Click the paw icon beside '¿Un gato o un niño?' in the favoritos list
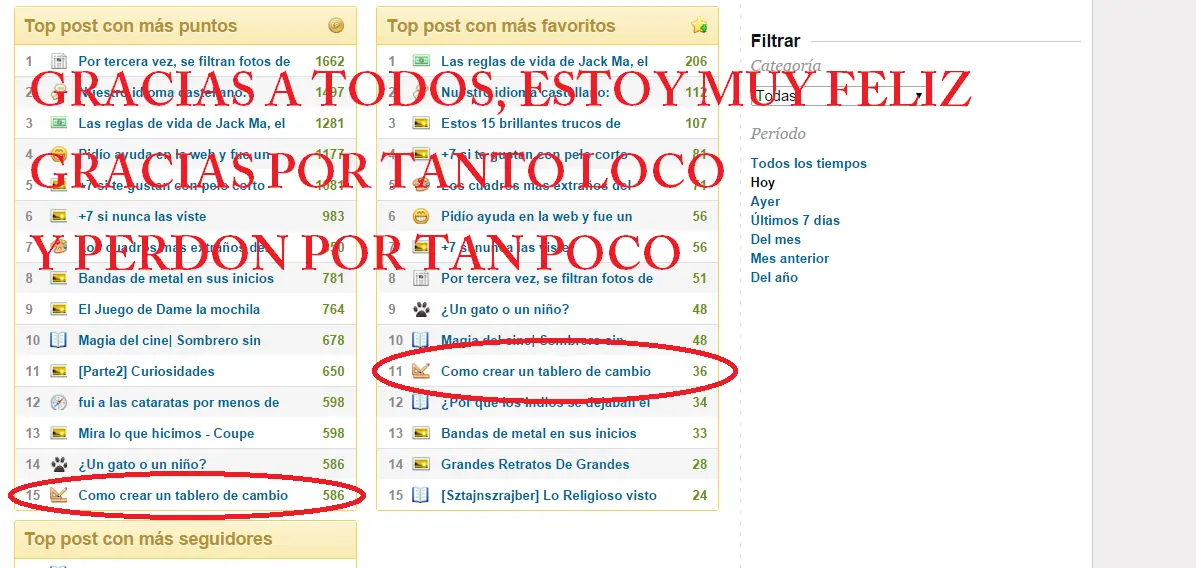 [421, 310]
